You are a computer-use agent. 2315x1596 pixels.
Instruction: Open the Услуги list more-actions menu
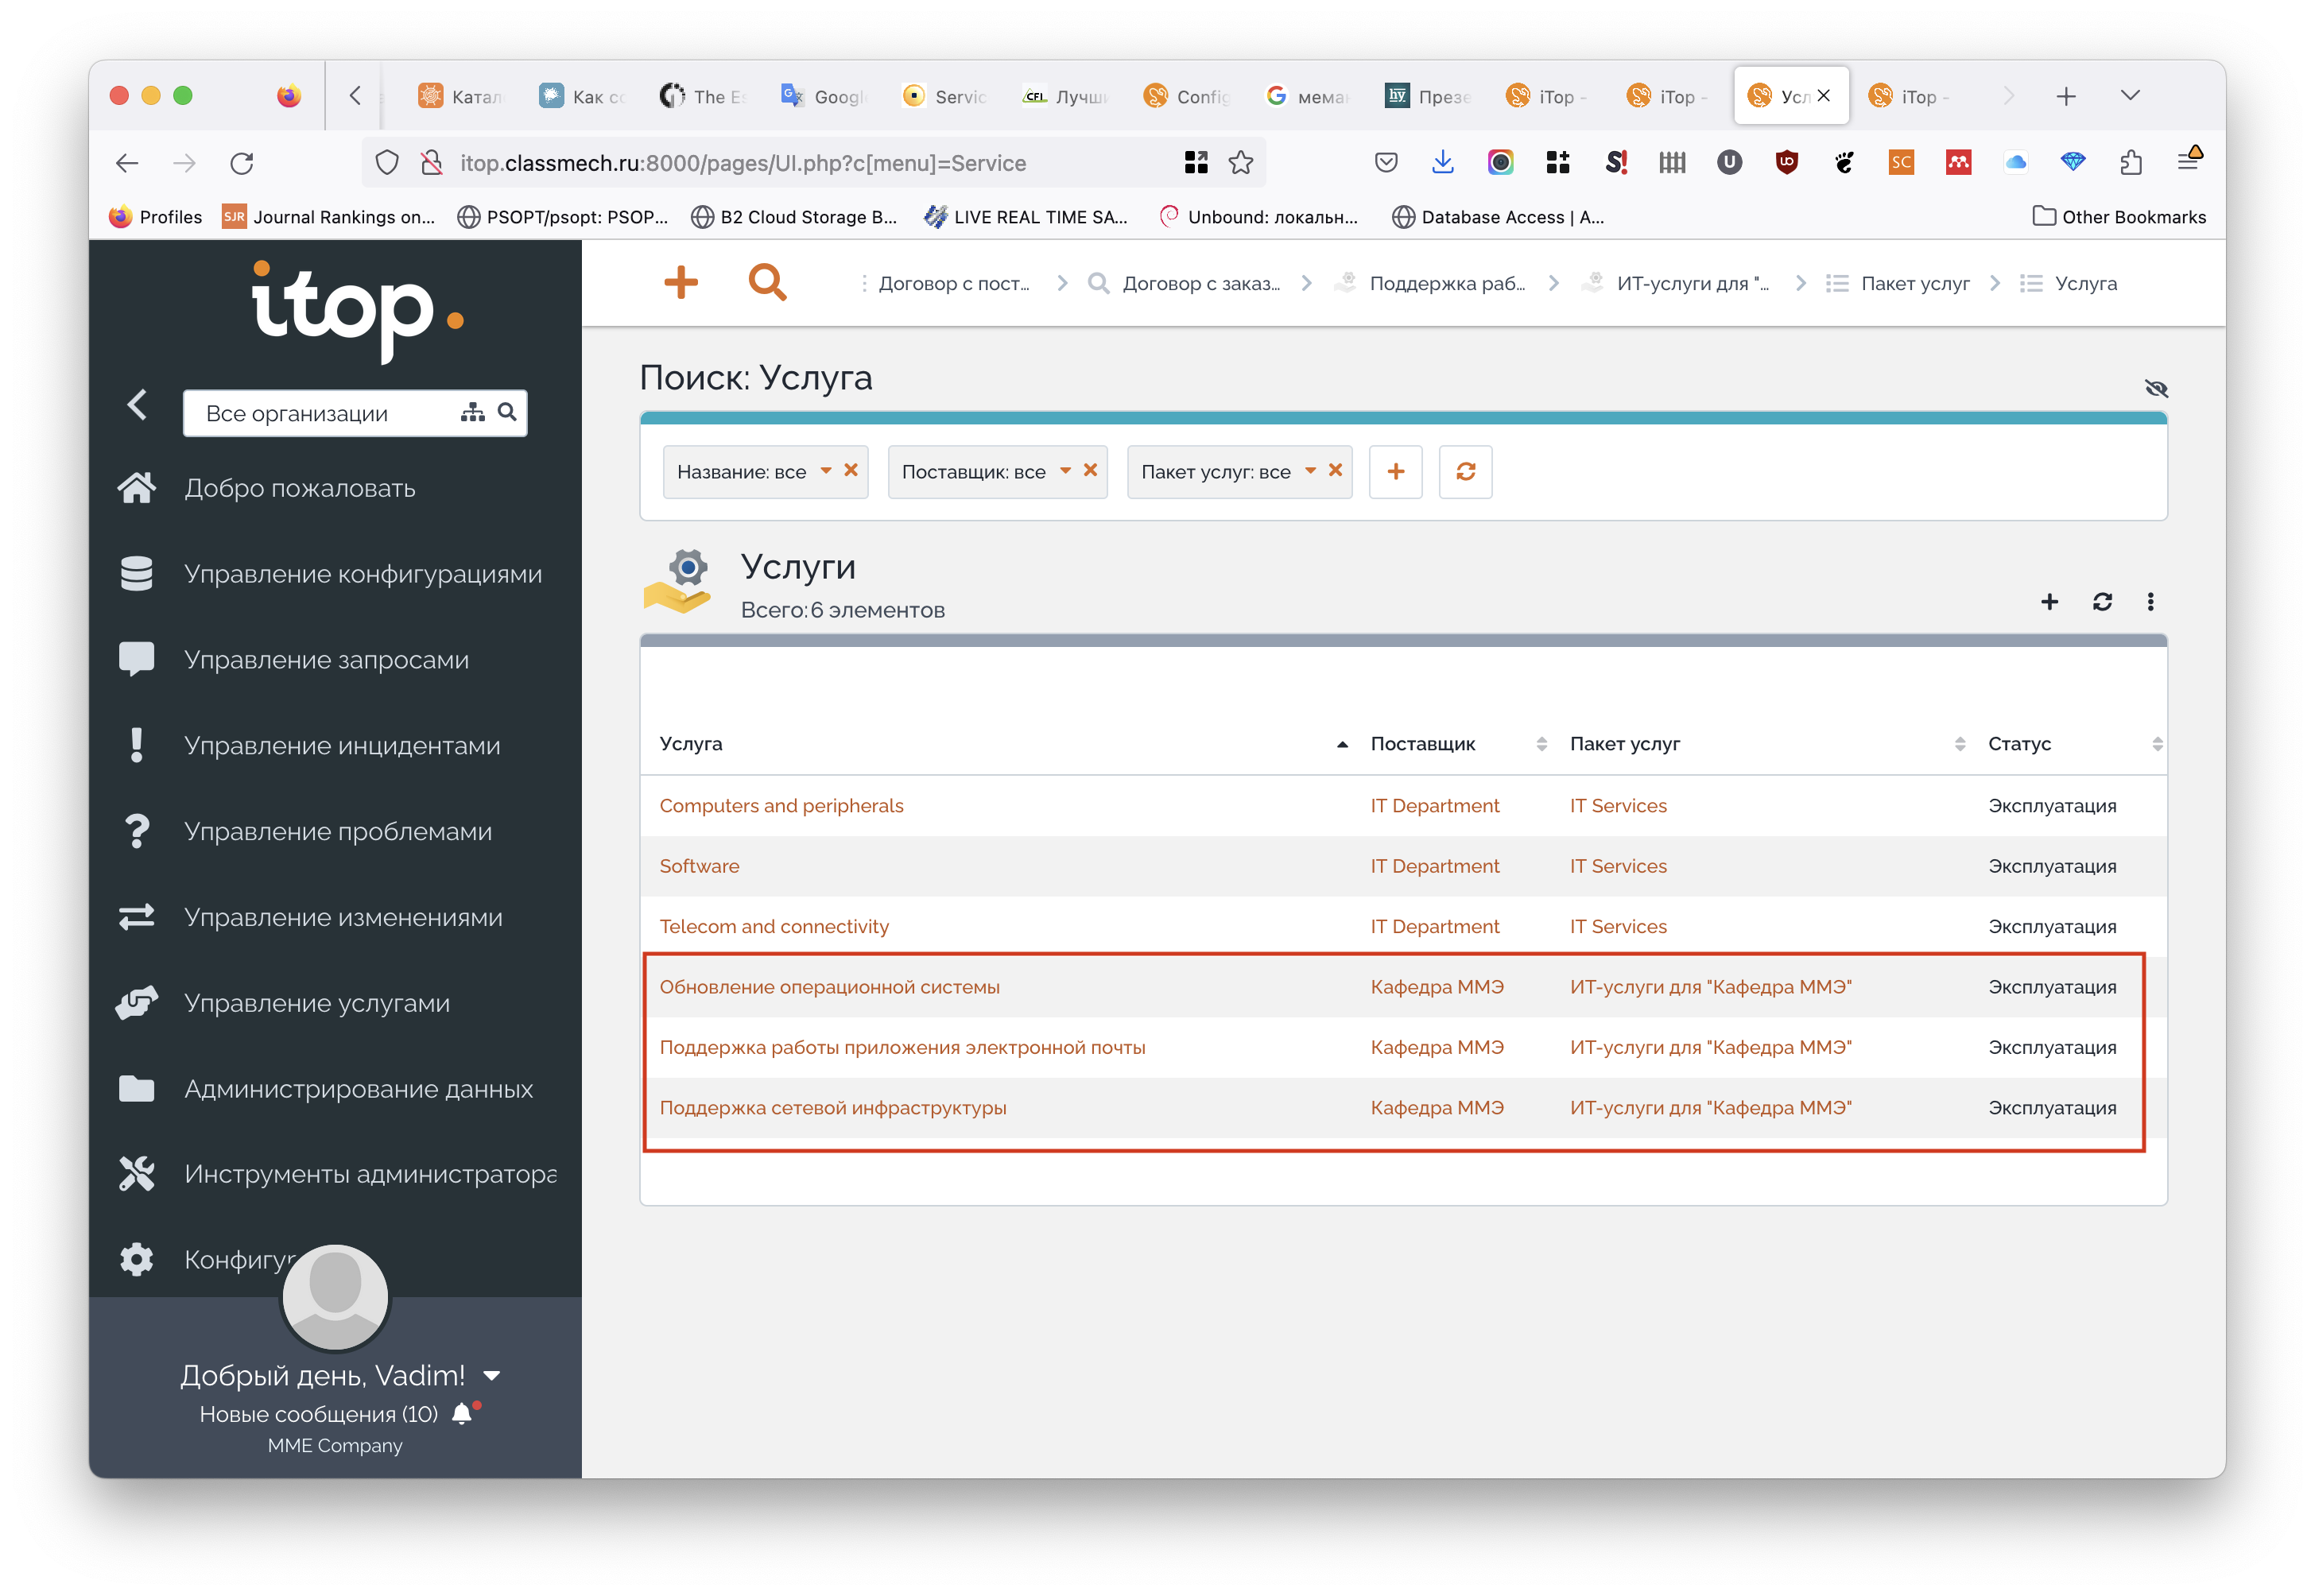tap(2151, 602)
